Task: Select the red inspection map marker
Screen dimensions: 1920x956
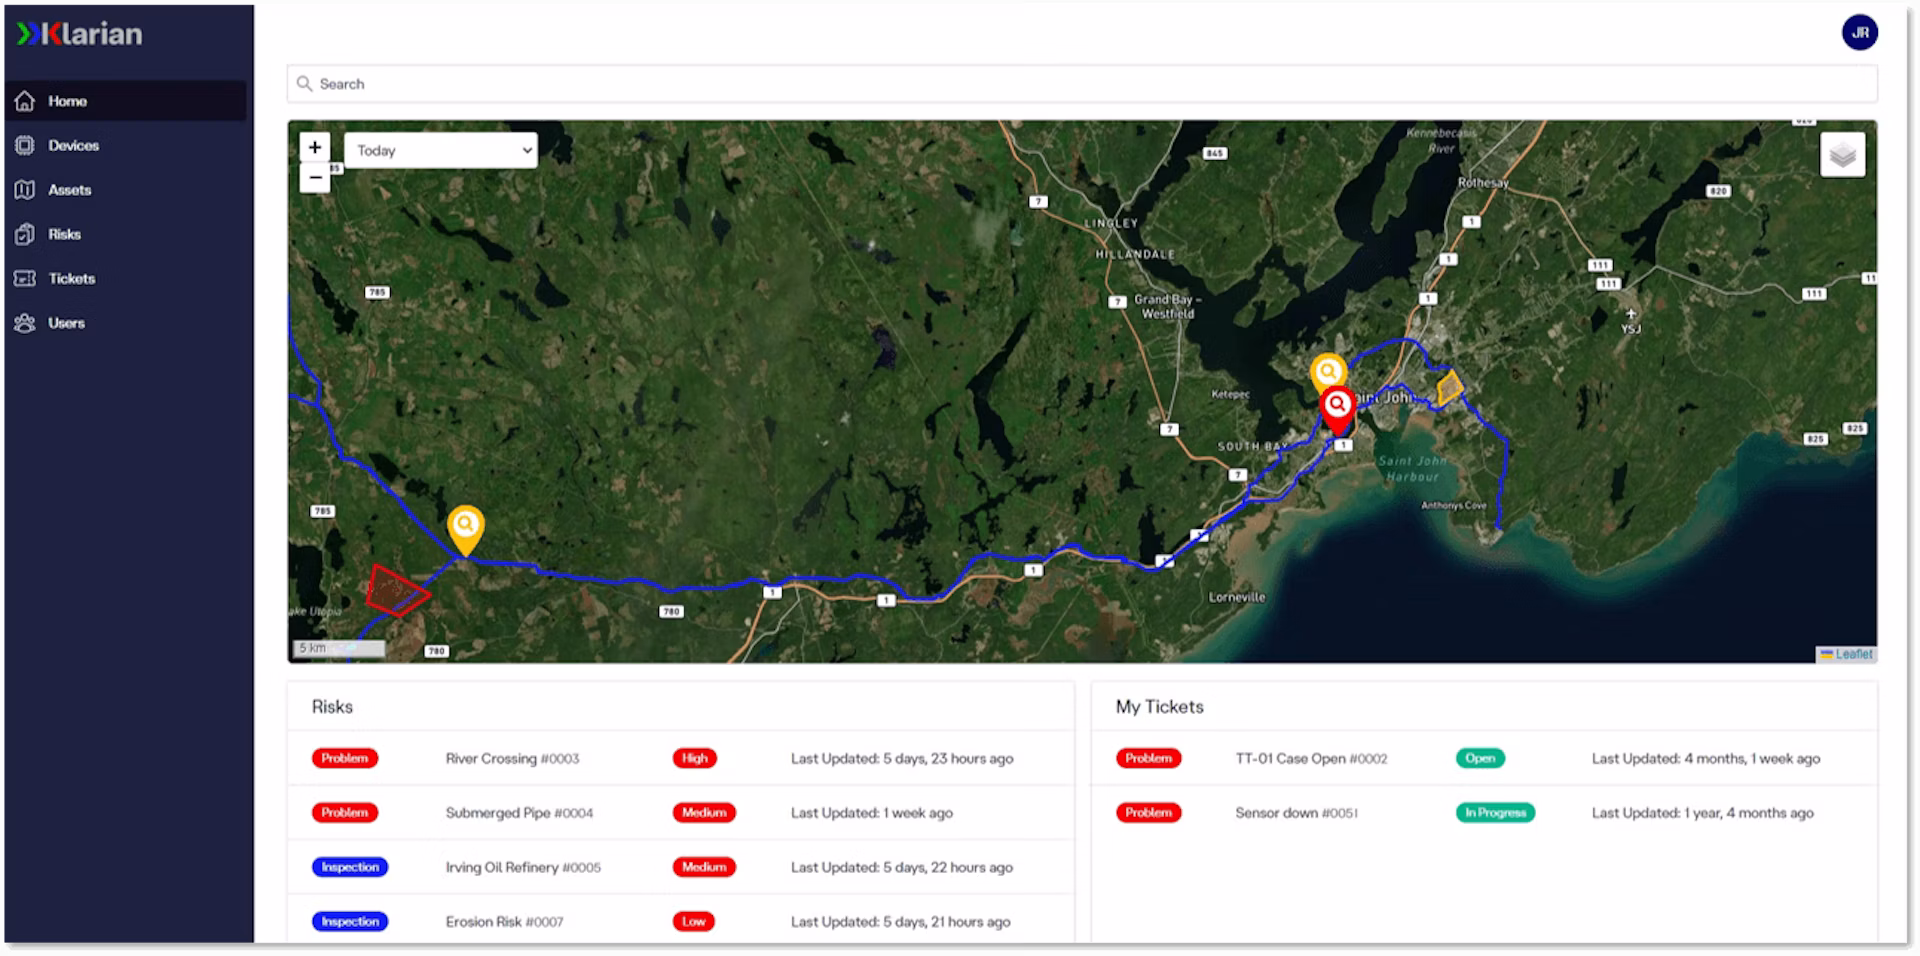Action: click(1337, 409)
